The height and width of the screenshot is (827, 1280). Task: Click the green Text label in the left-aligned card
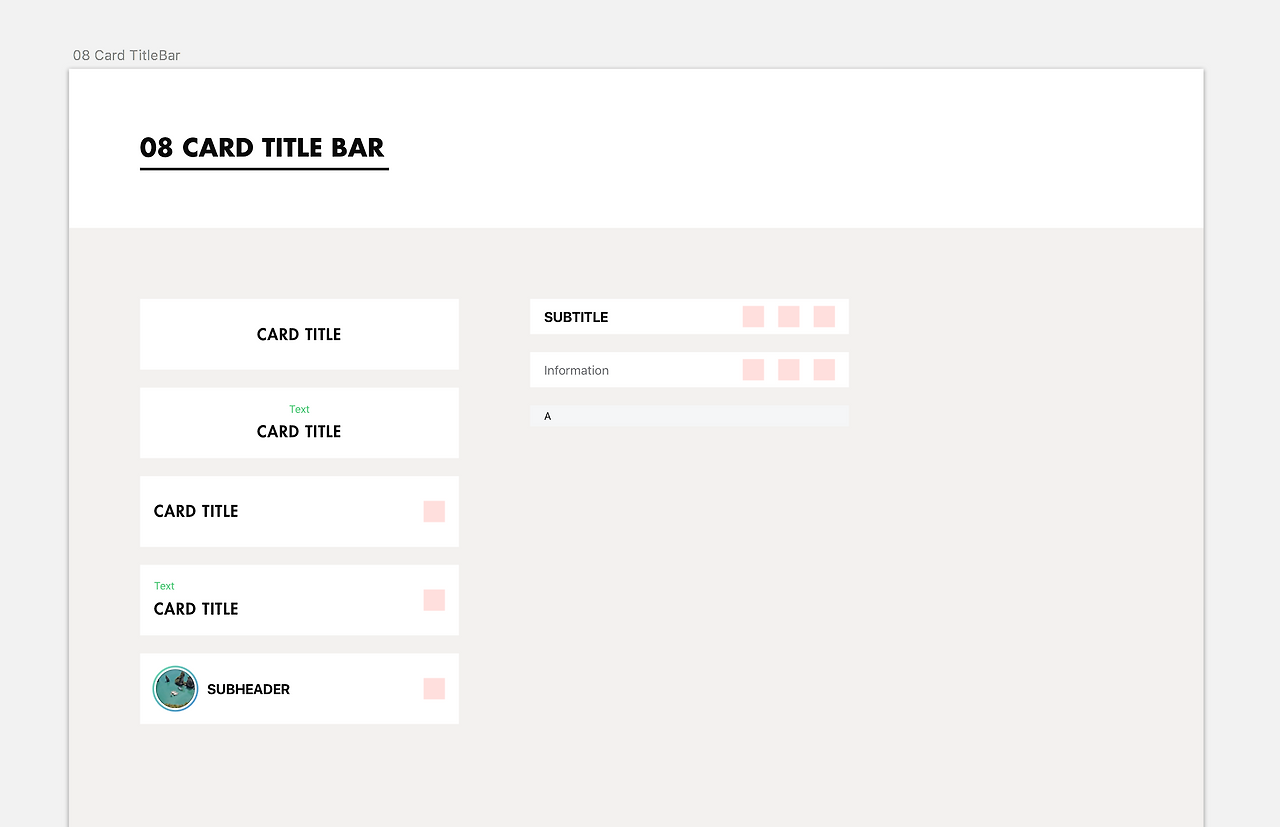164,586
